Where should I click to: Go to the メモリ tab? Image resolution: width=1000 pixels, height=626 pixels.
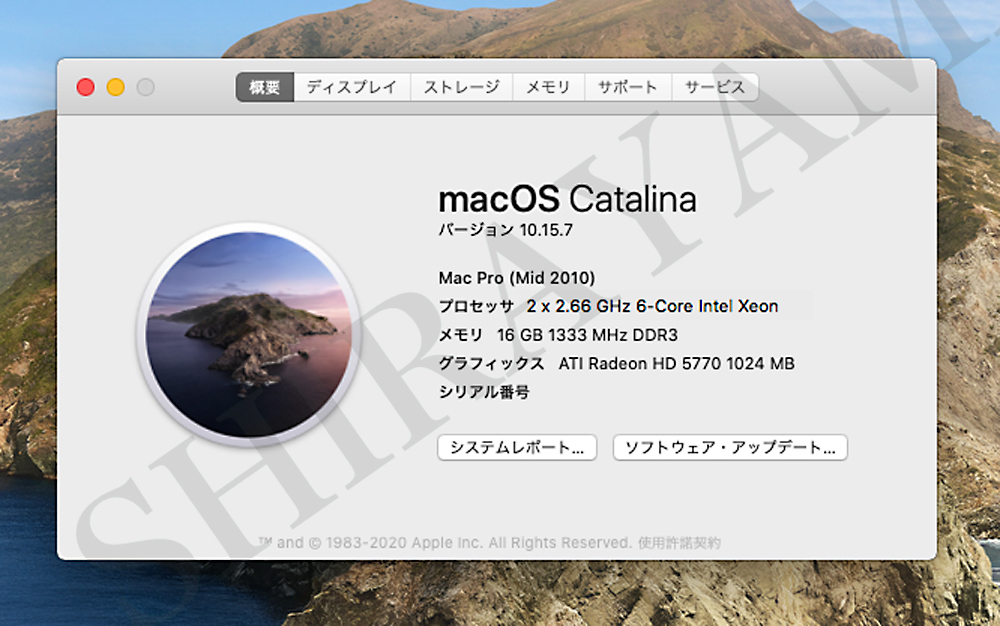tap(548, 87)
